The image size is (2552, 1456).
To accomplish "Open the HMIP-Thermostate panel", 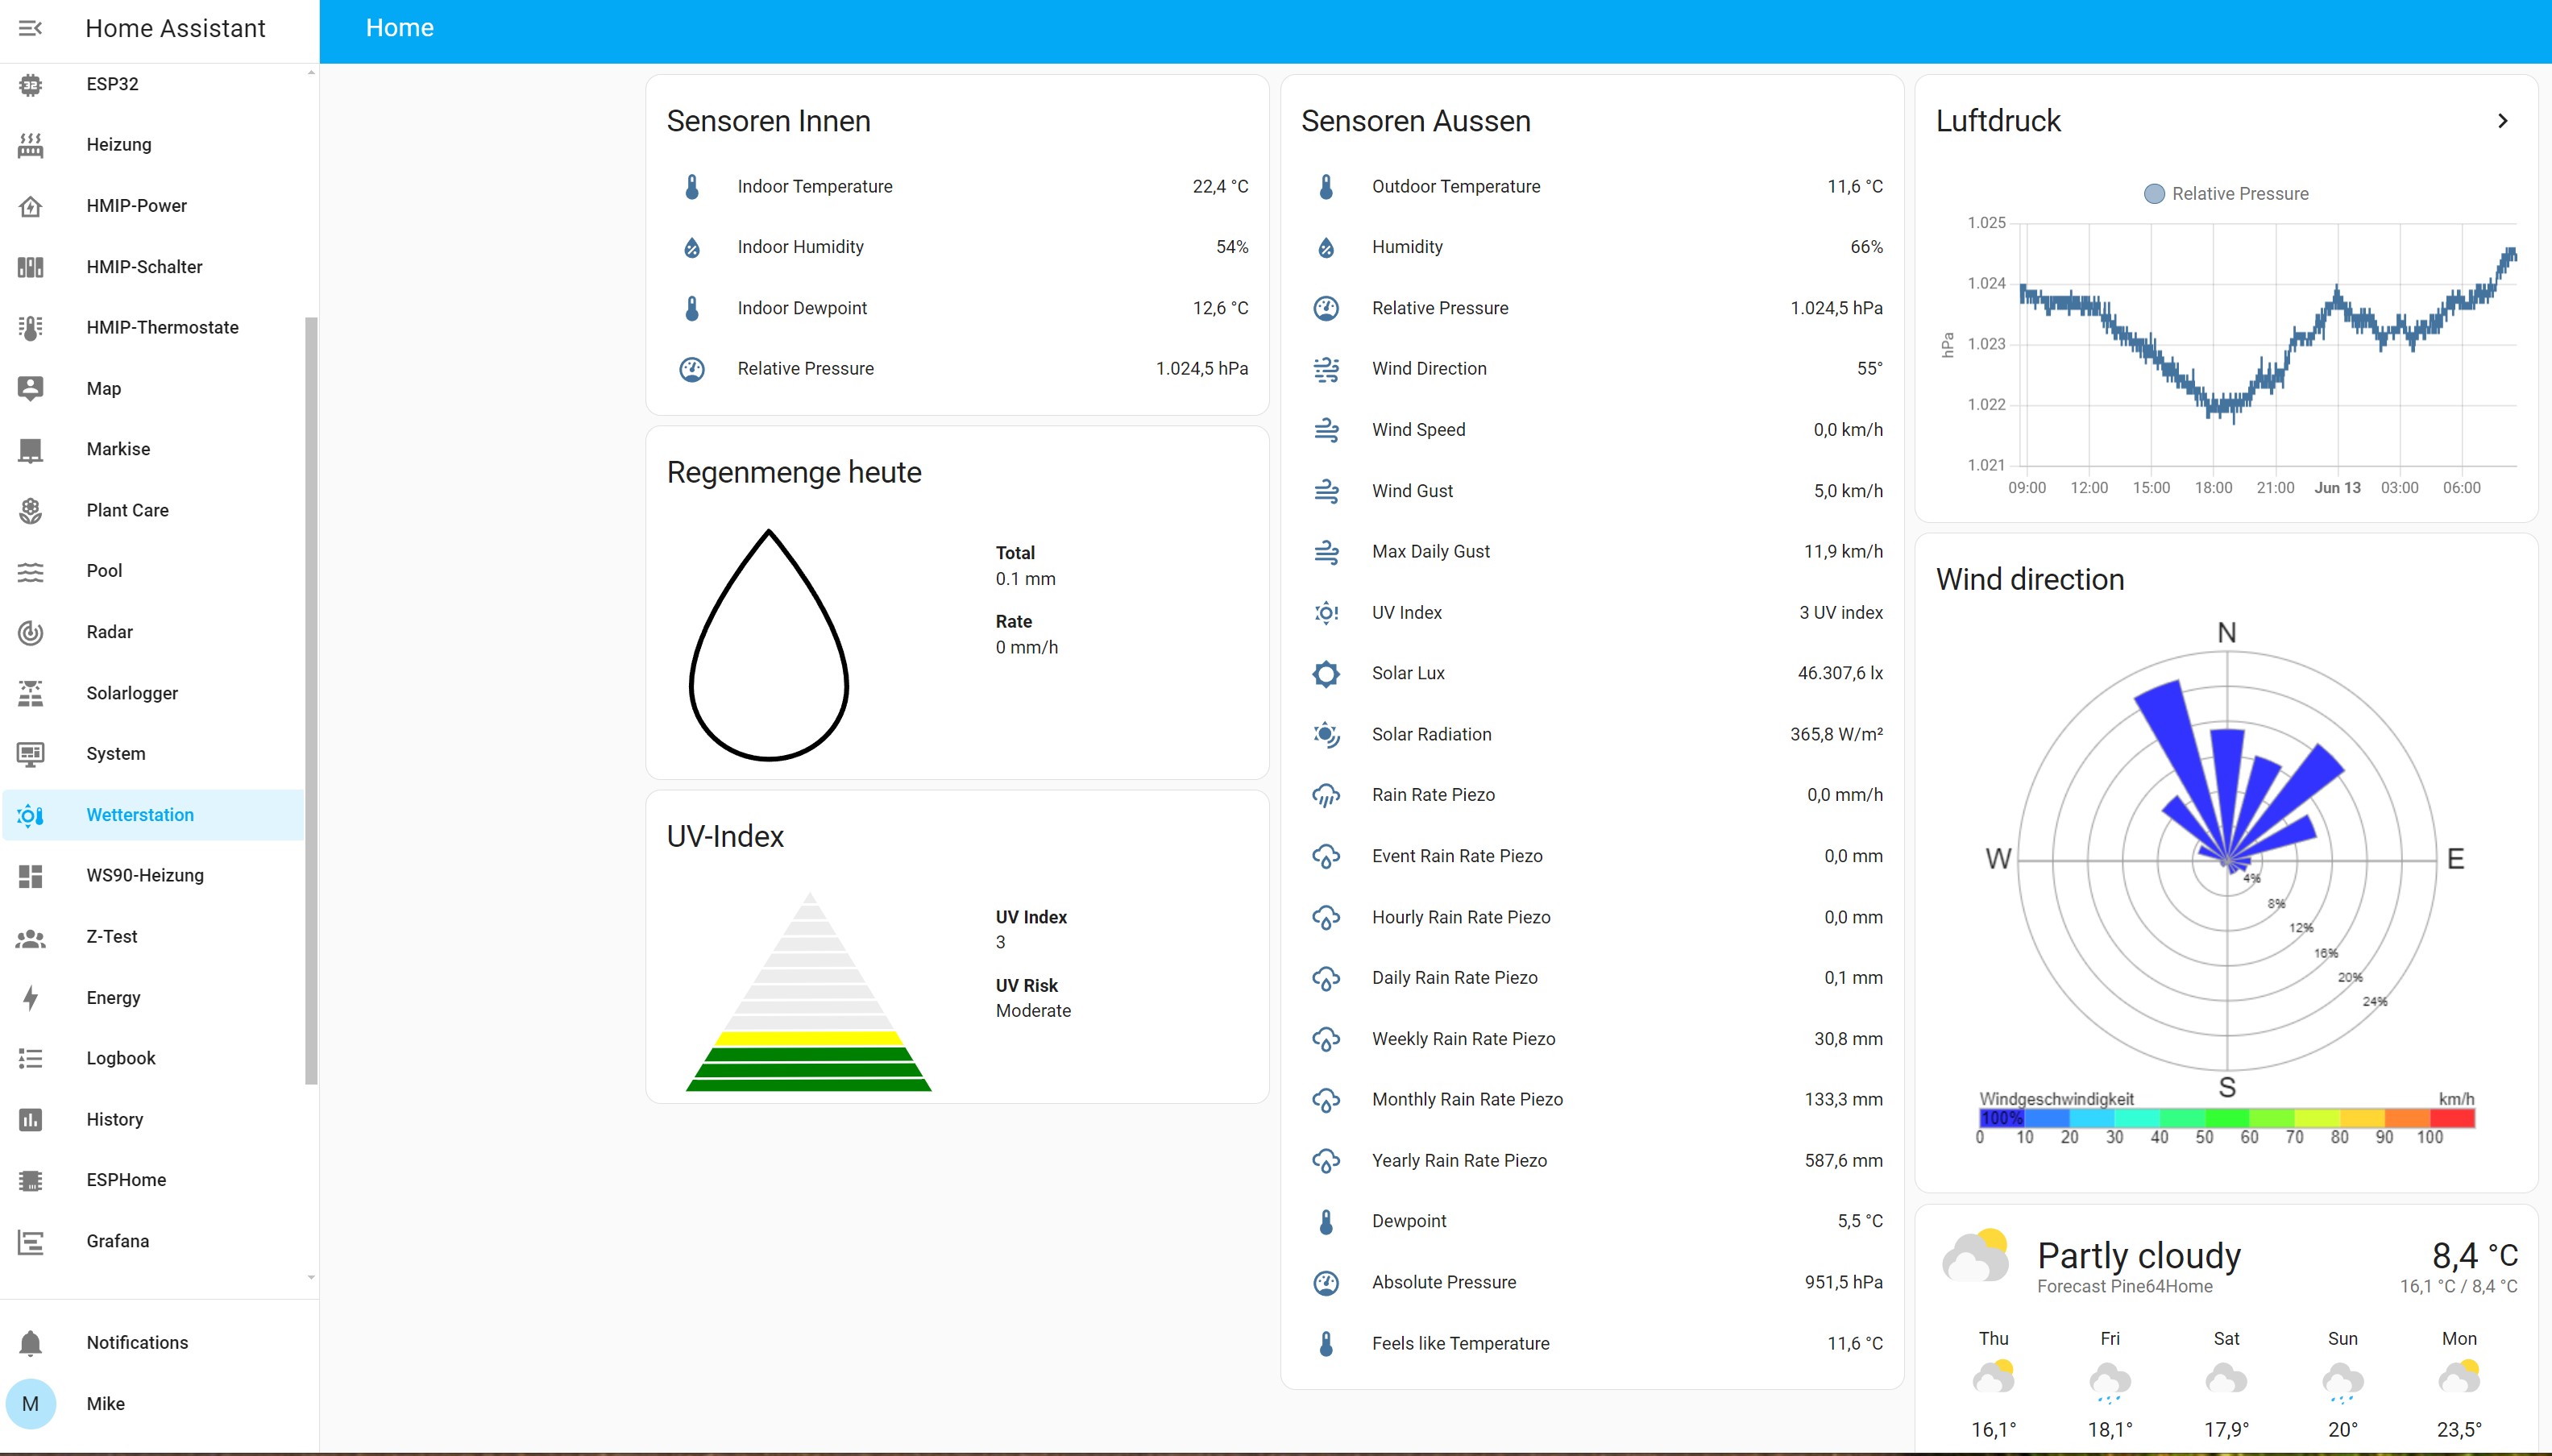I will (x=161, y=327).
